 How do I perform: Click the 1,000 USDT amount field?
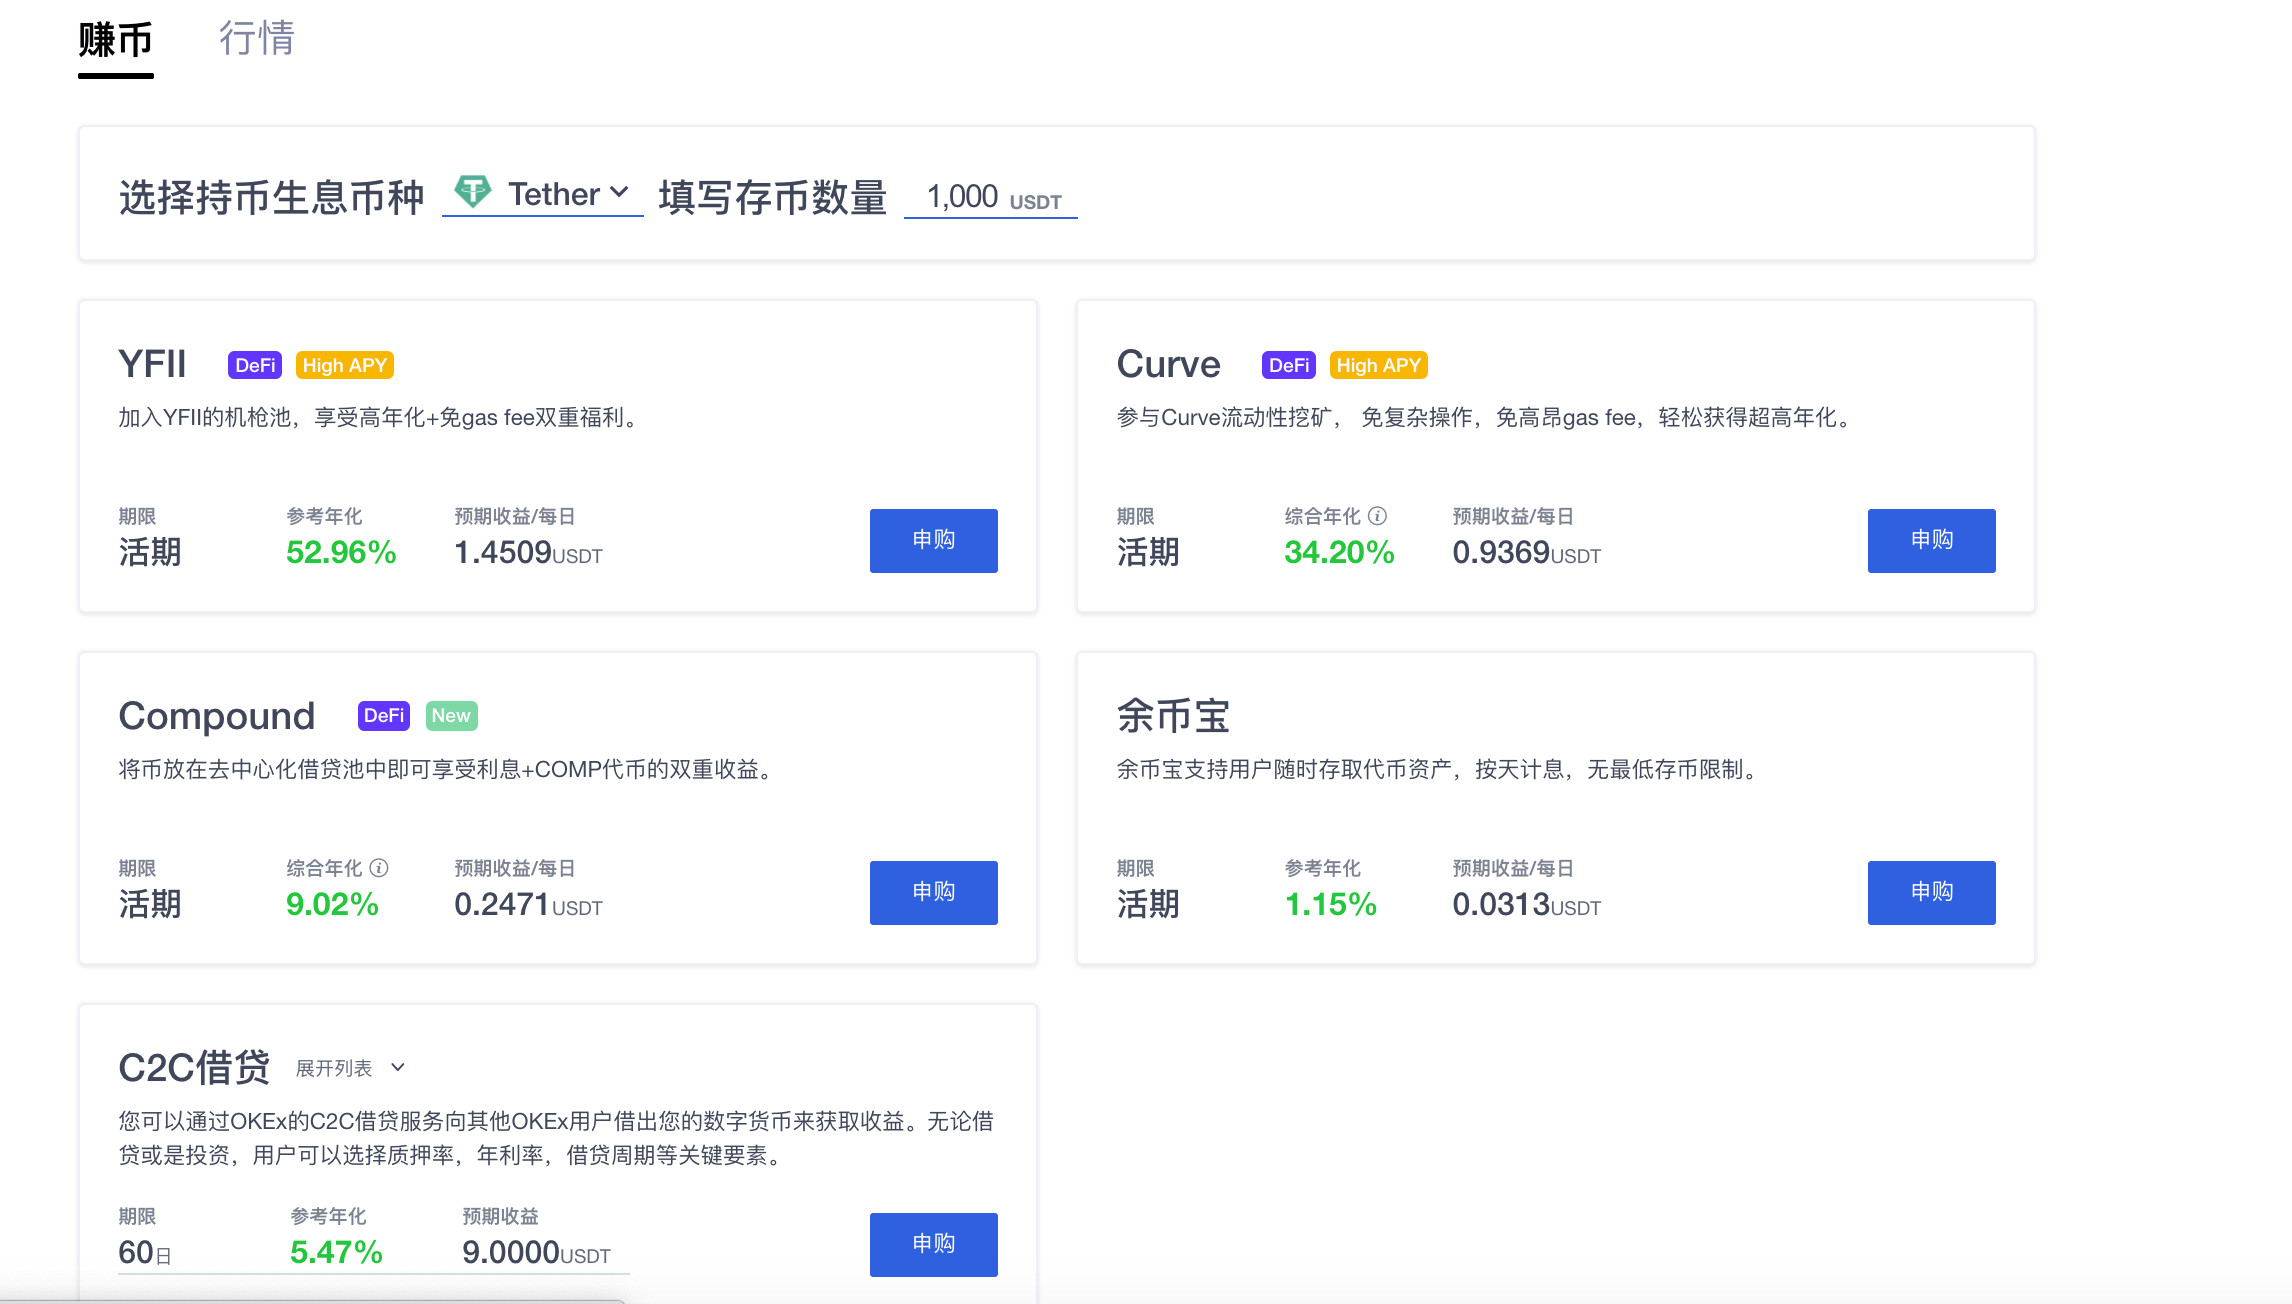tap(991, 196)
